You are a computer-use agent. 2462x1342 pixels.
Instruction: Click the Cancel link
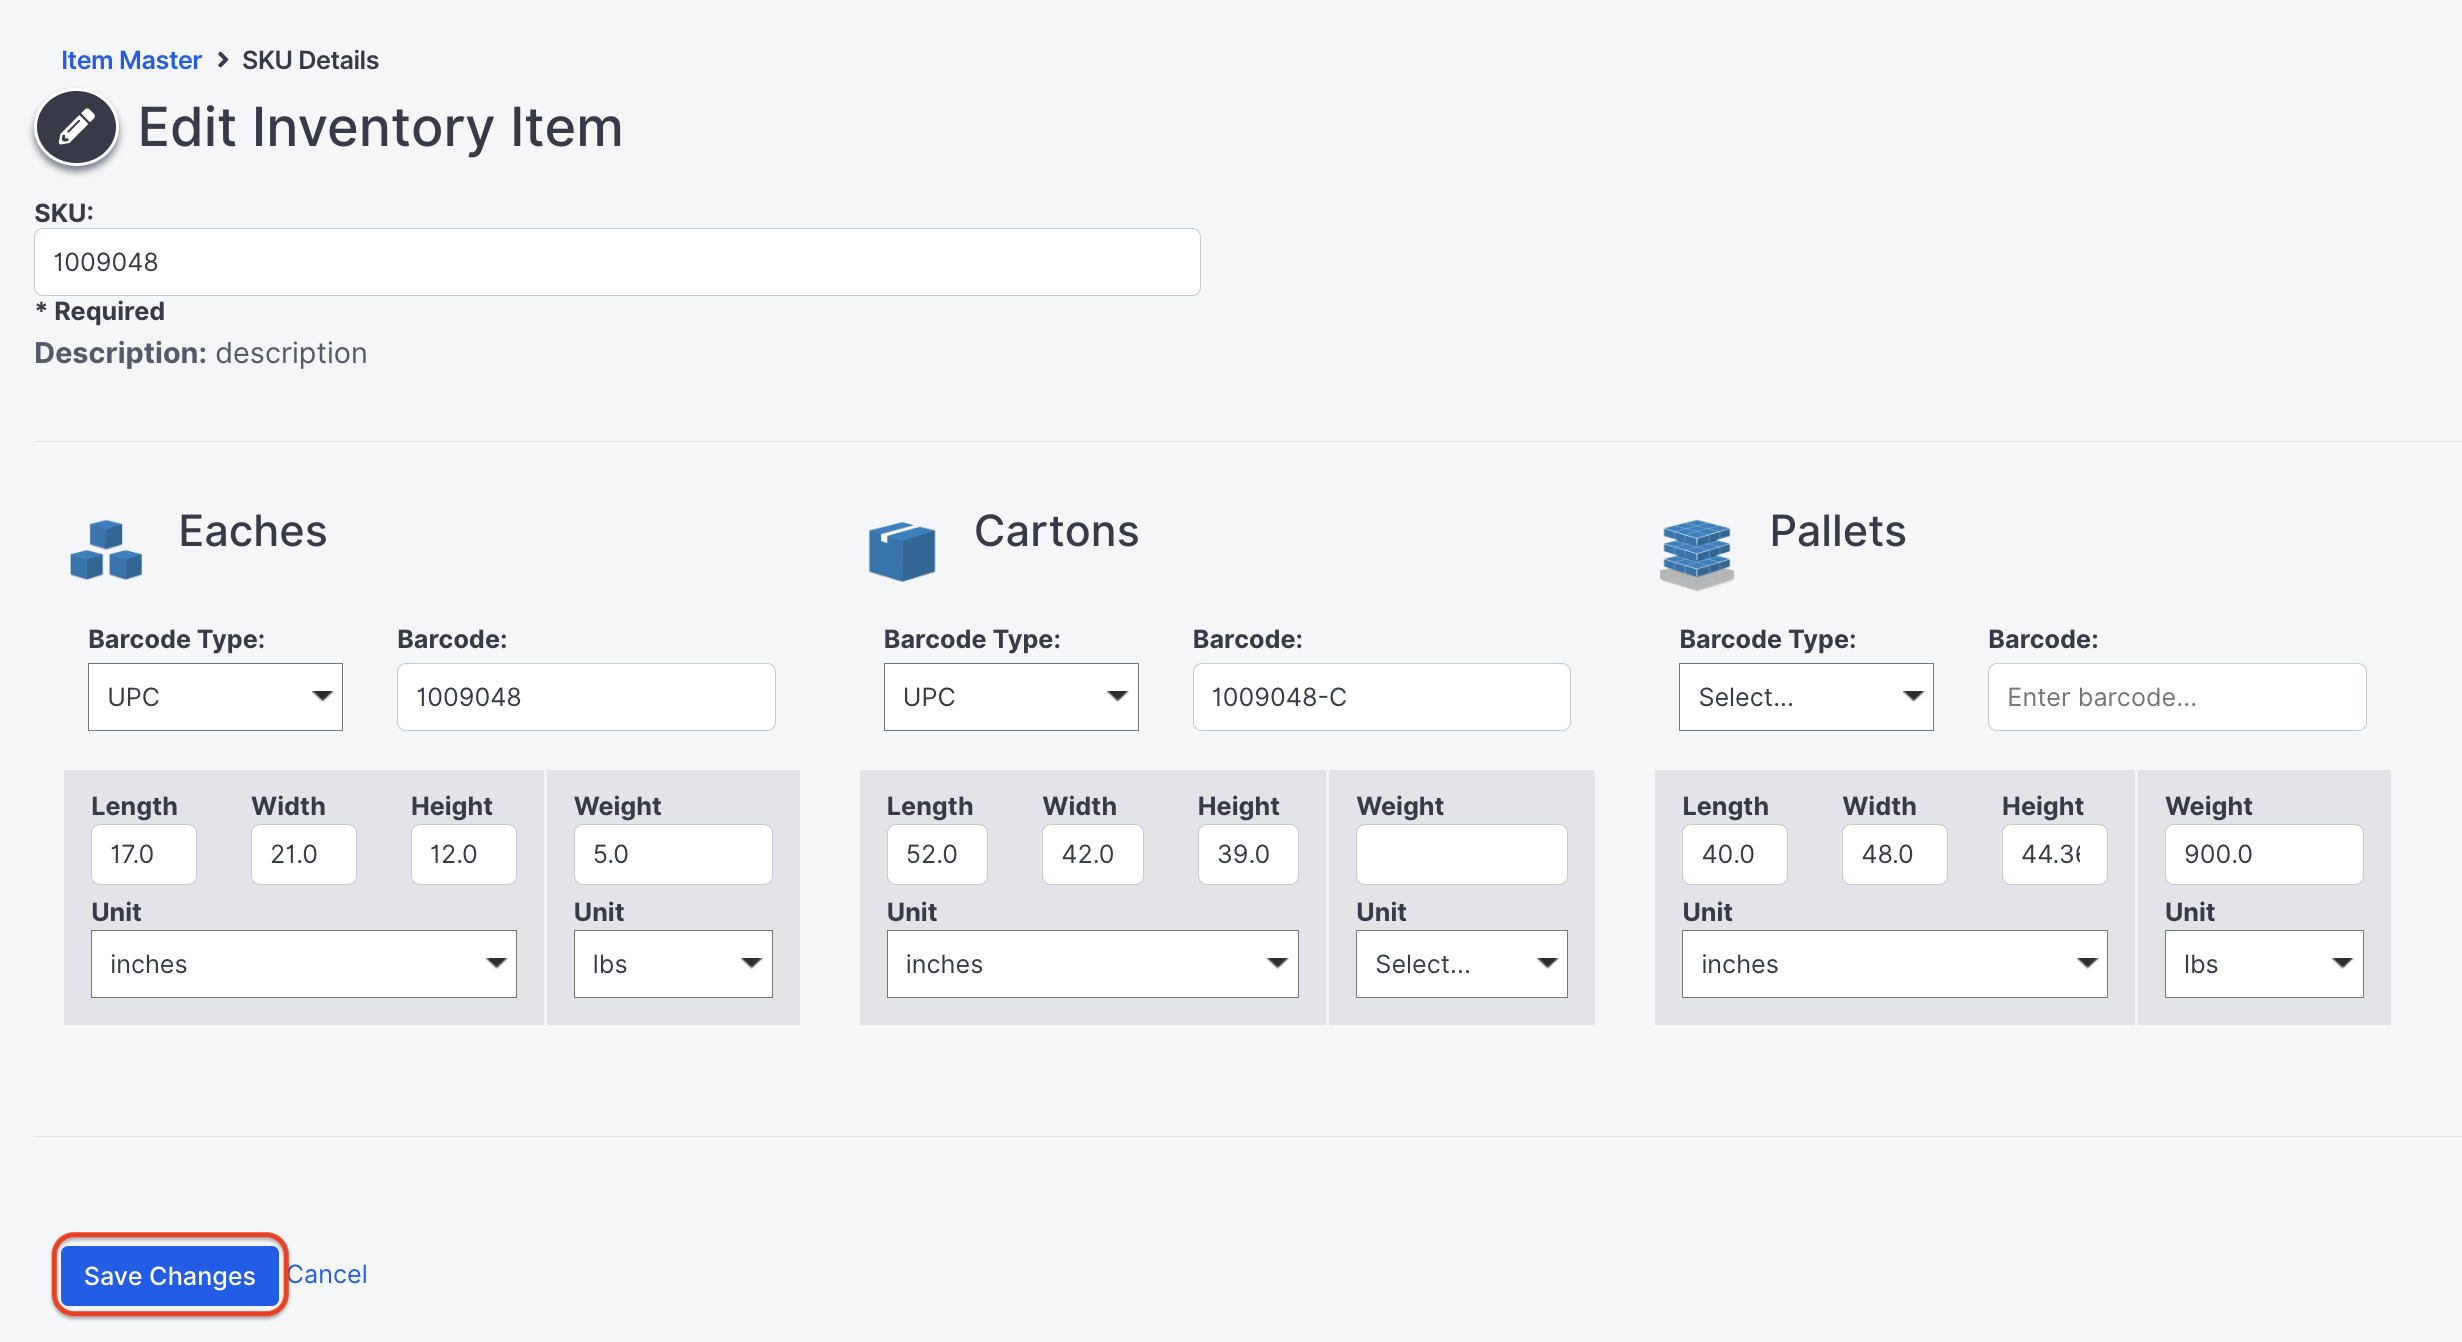(327, 1274)
